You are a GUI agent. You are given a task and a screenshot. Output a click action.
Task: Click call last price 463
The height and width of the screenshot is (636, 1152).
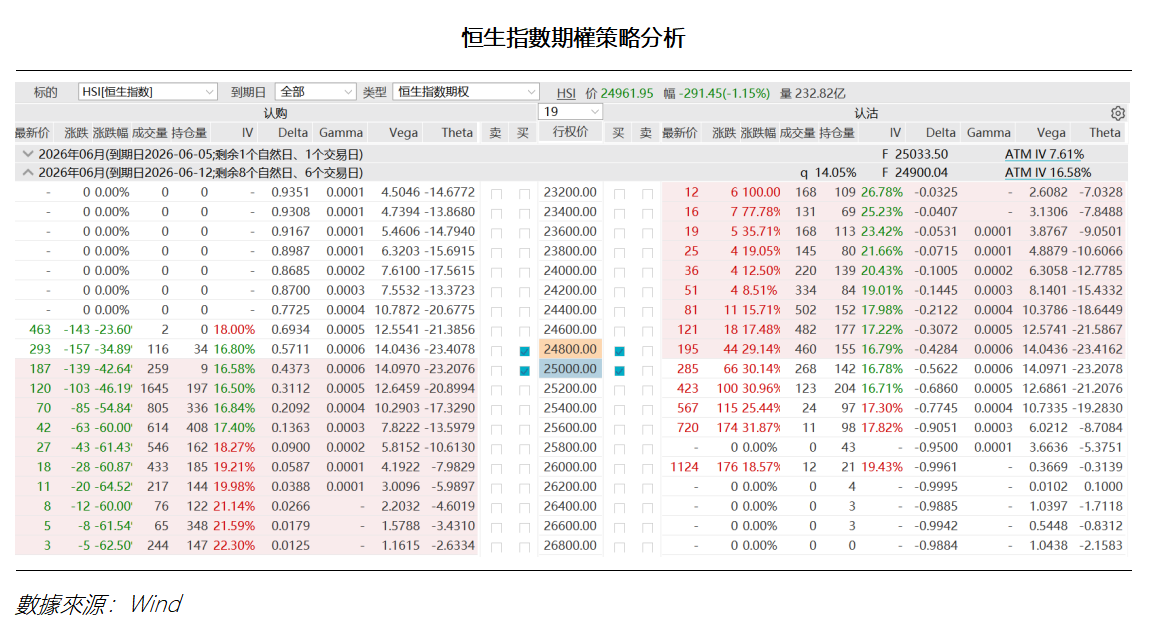click(x=40, y=330)
